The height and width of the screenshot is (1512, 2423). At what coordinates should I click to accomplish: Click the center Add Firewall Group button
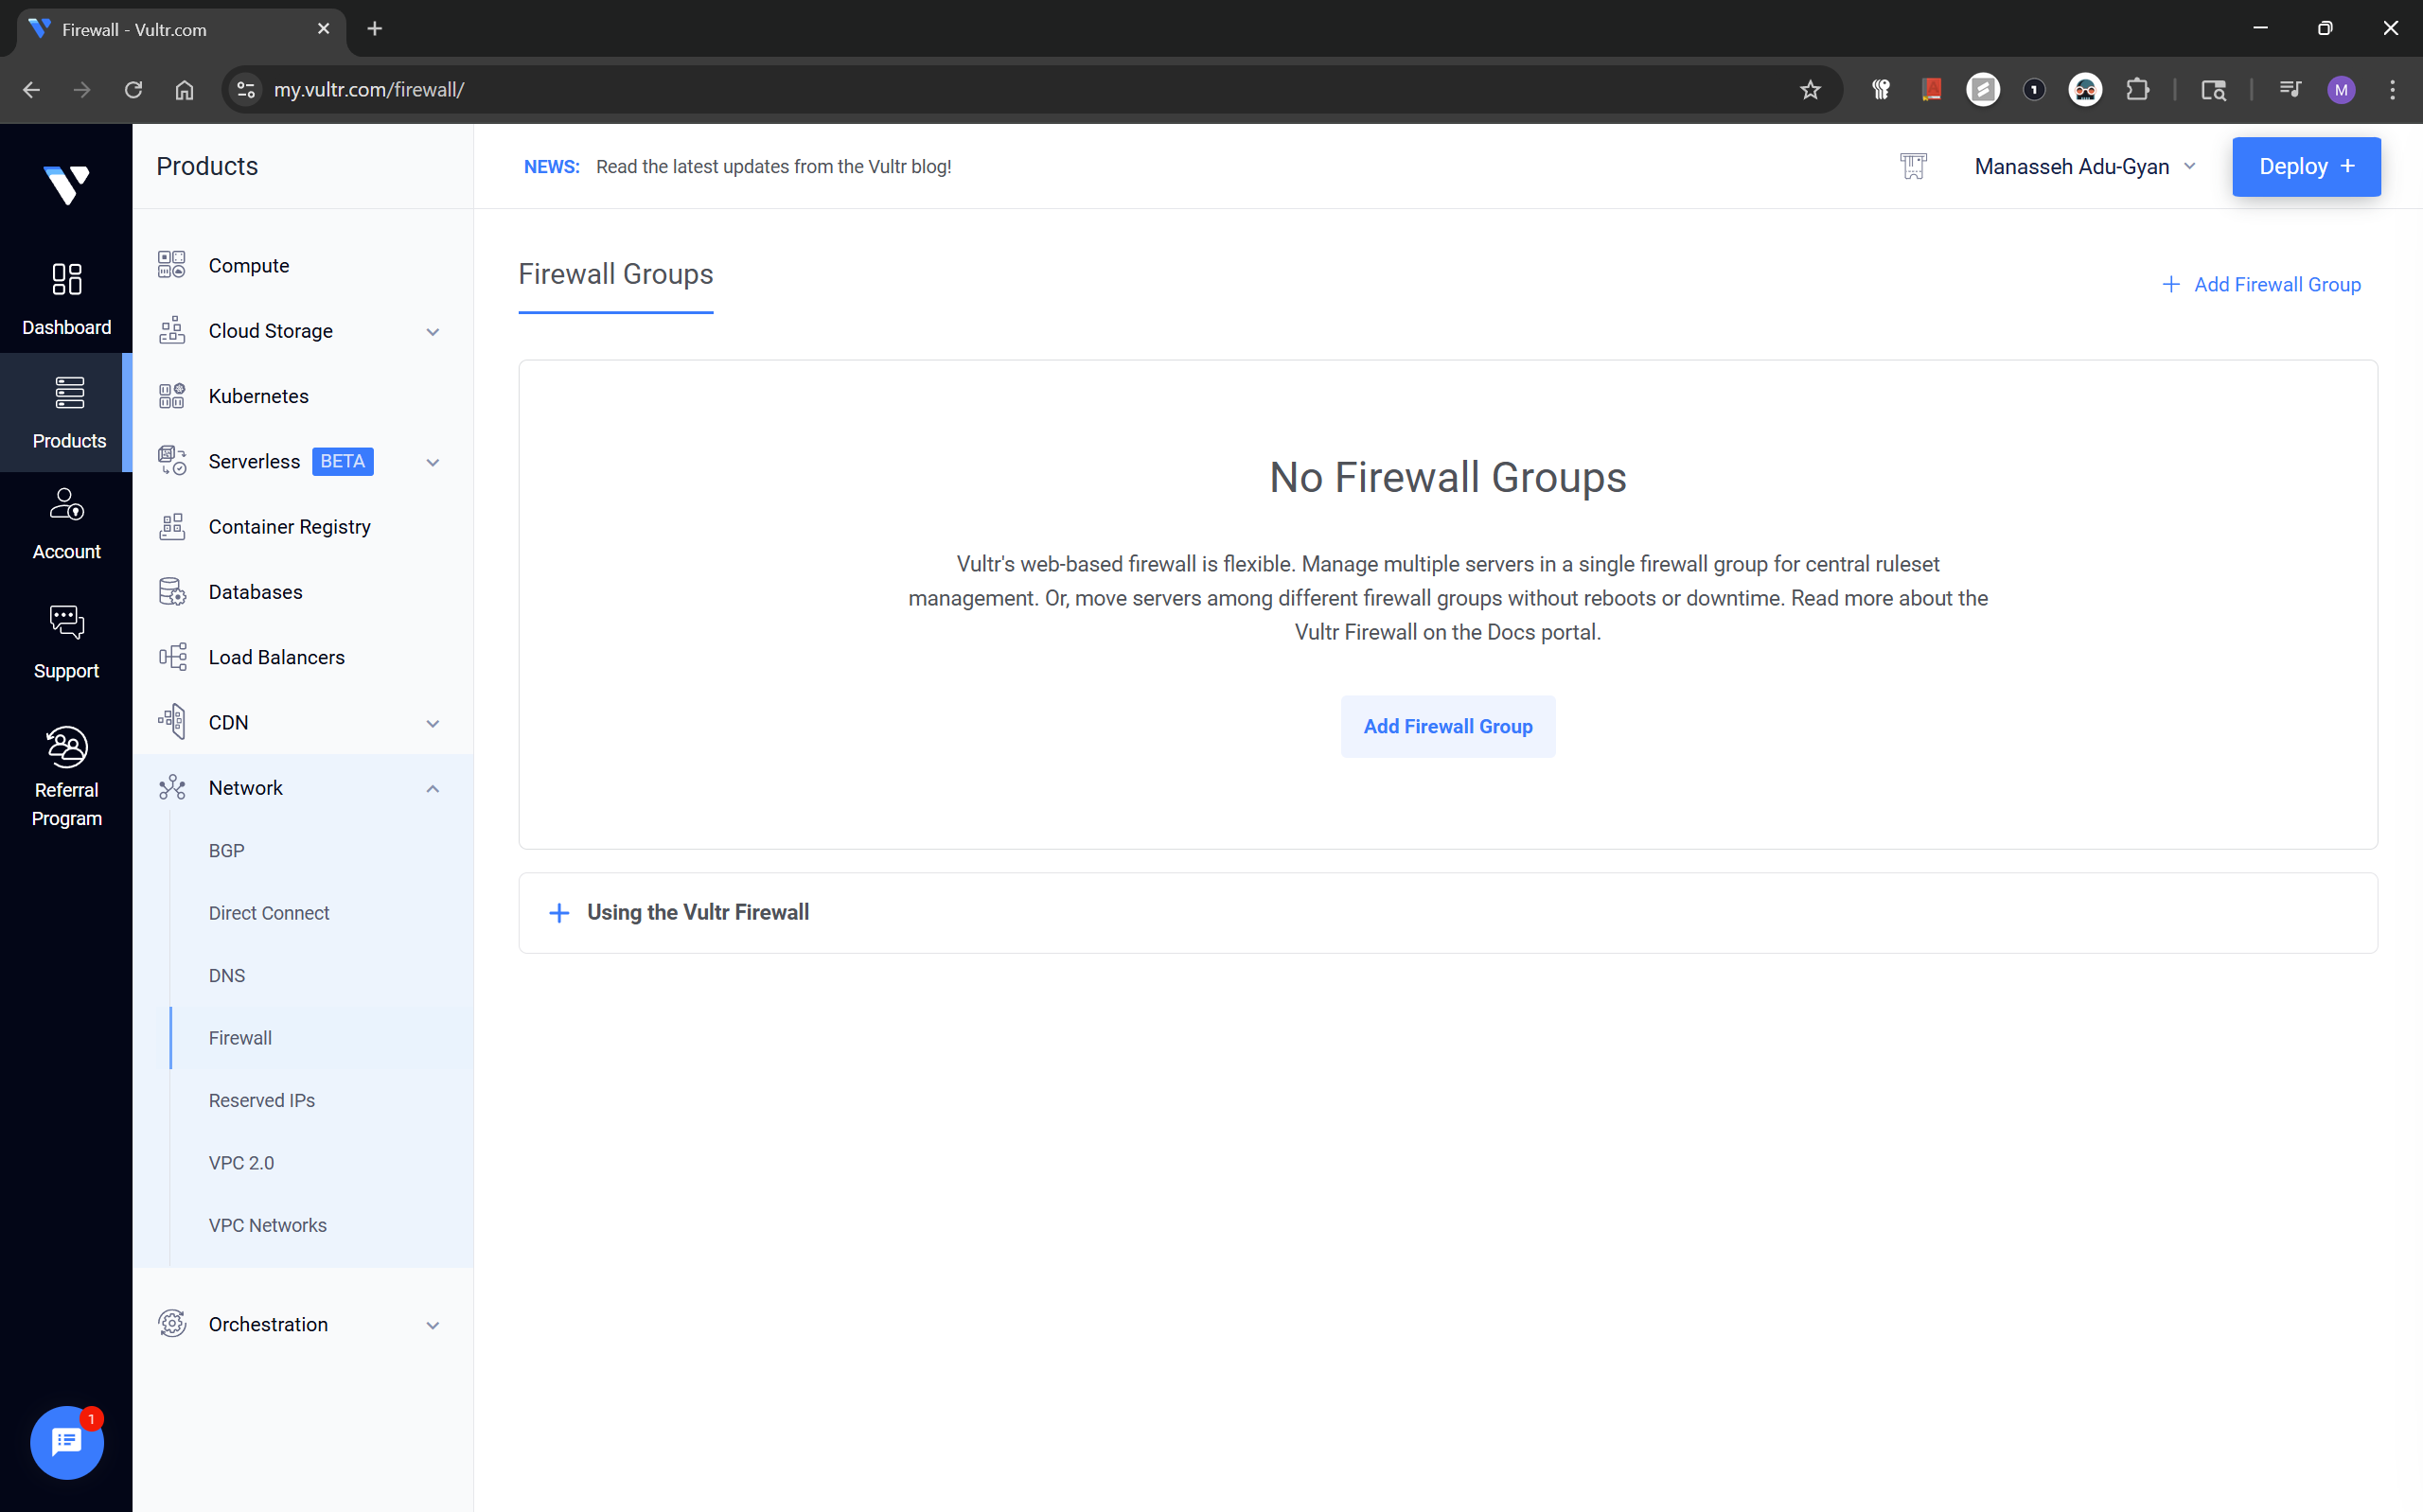[1447, 726]
